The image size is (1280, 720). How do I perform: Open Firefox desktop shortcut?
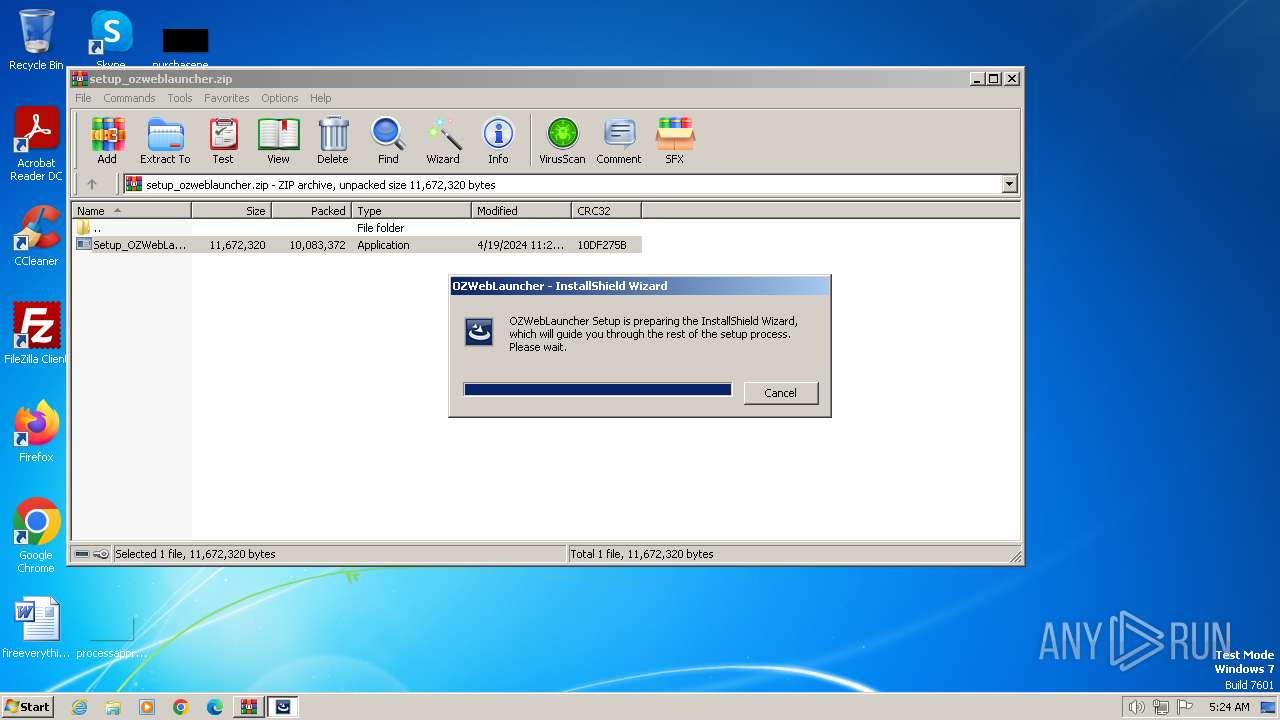tap(36, 432)
